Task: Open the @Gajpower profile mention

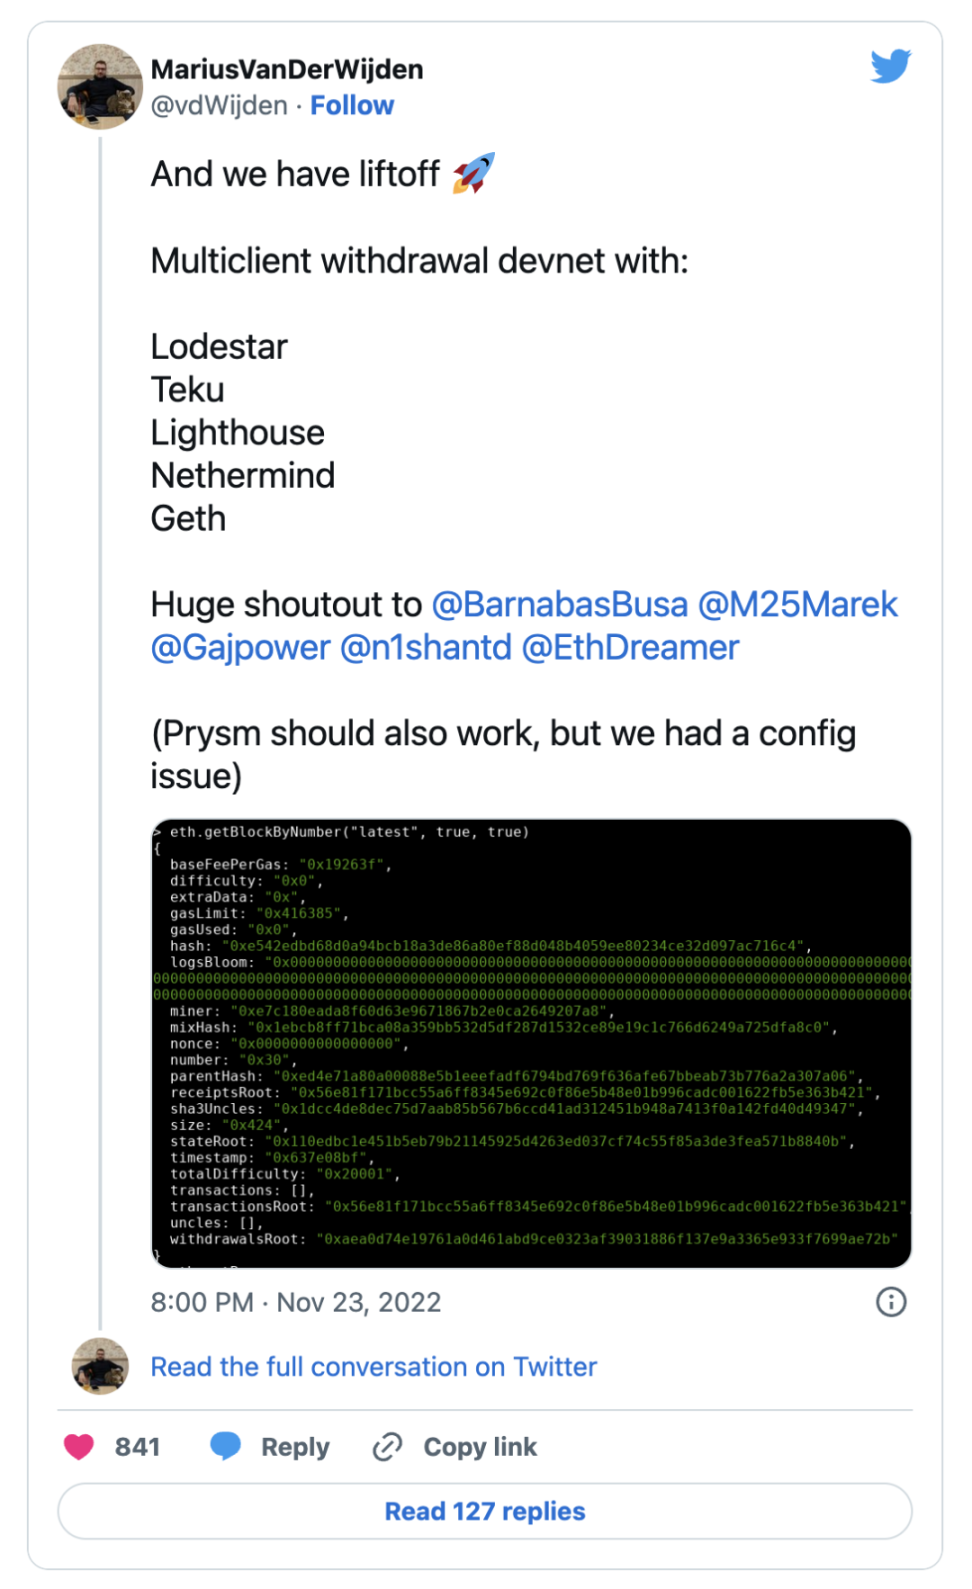Action: tap(241, 648)
